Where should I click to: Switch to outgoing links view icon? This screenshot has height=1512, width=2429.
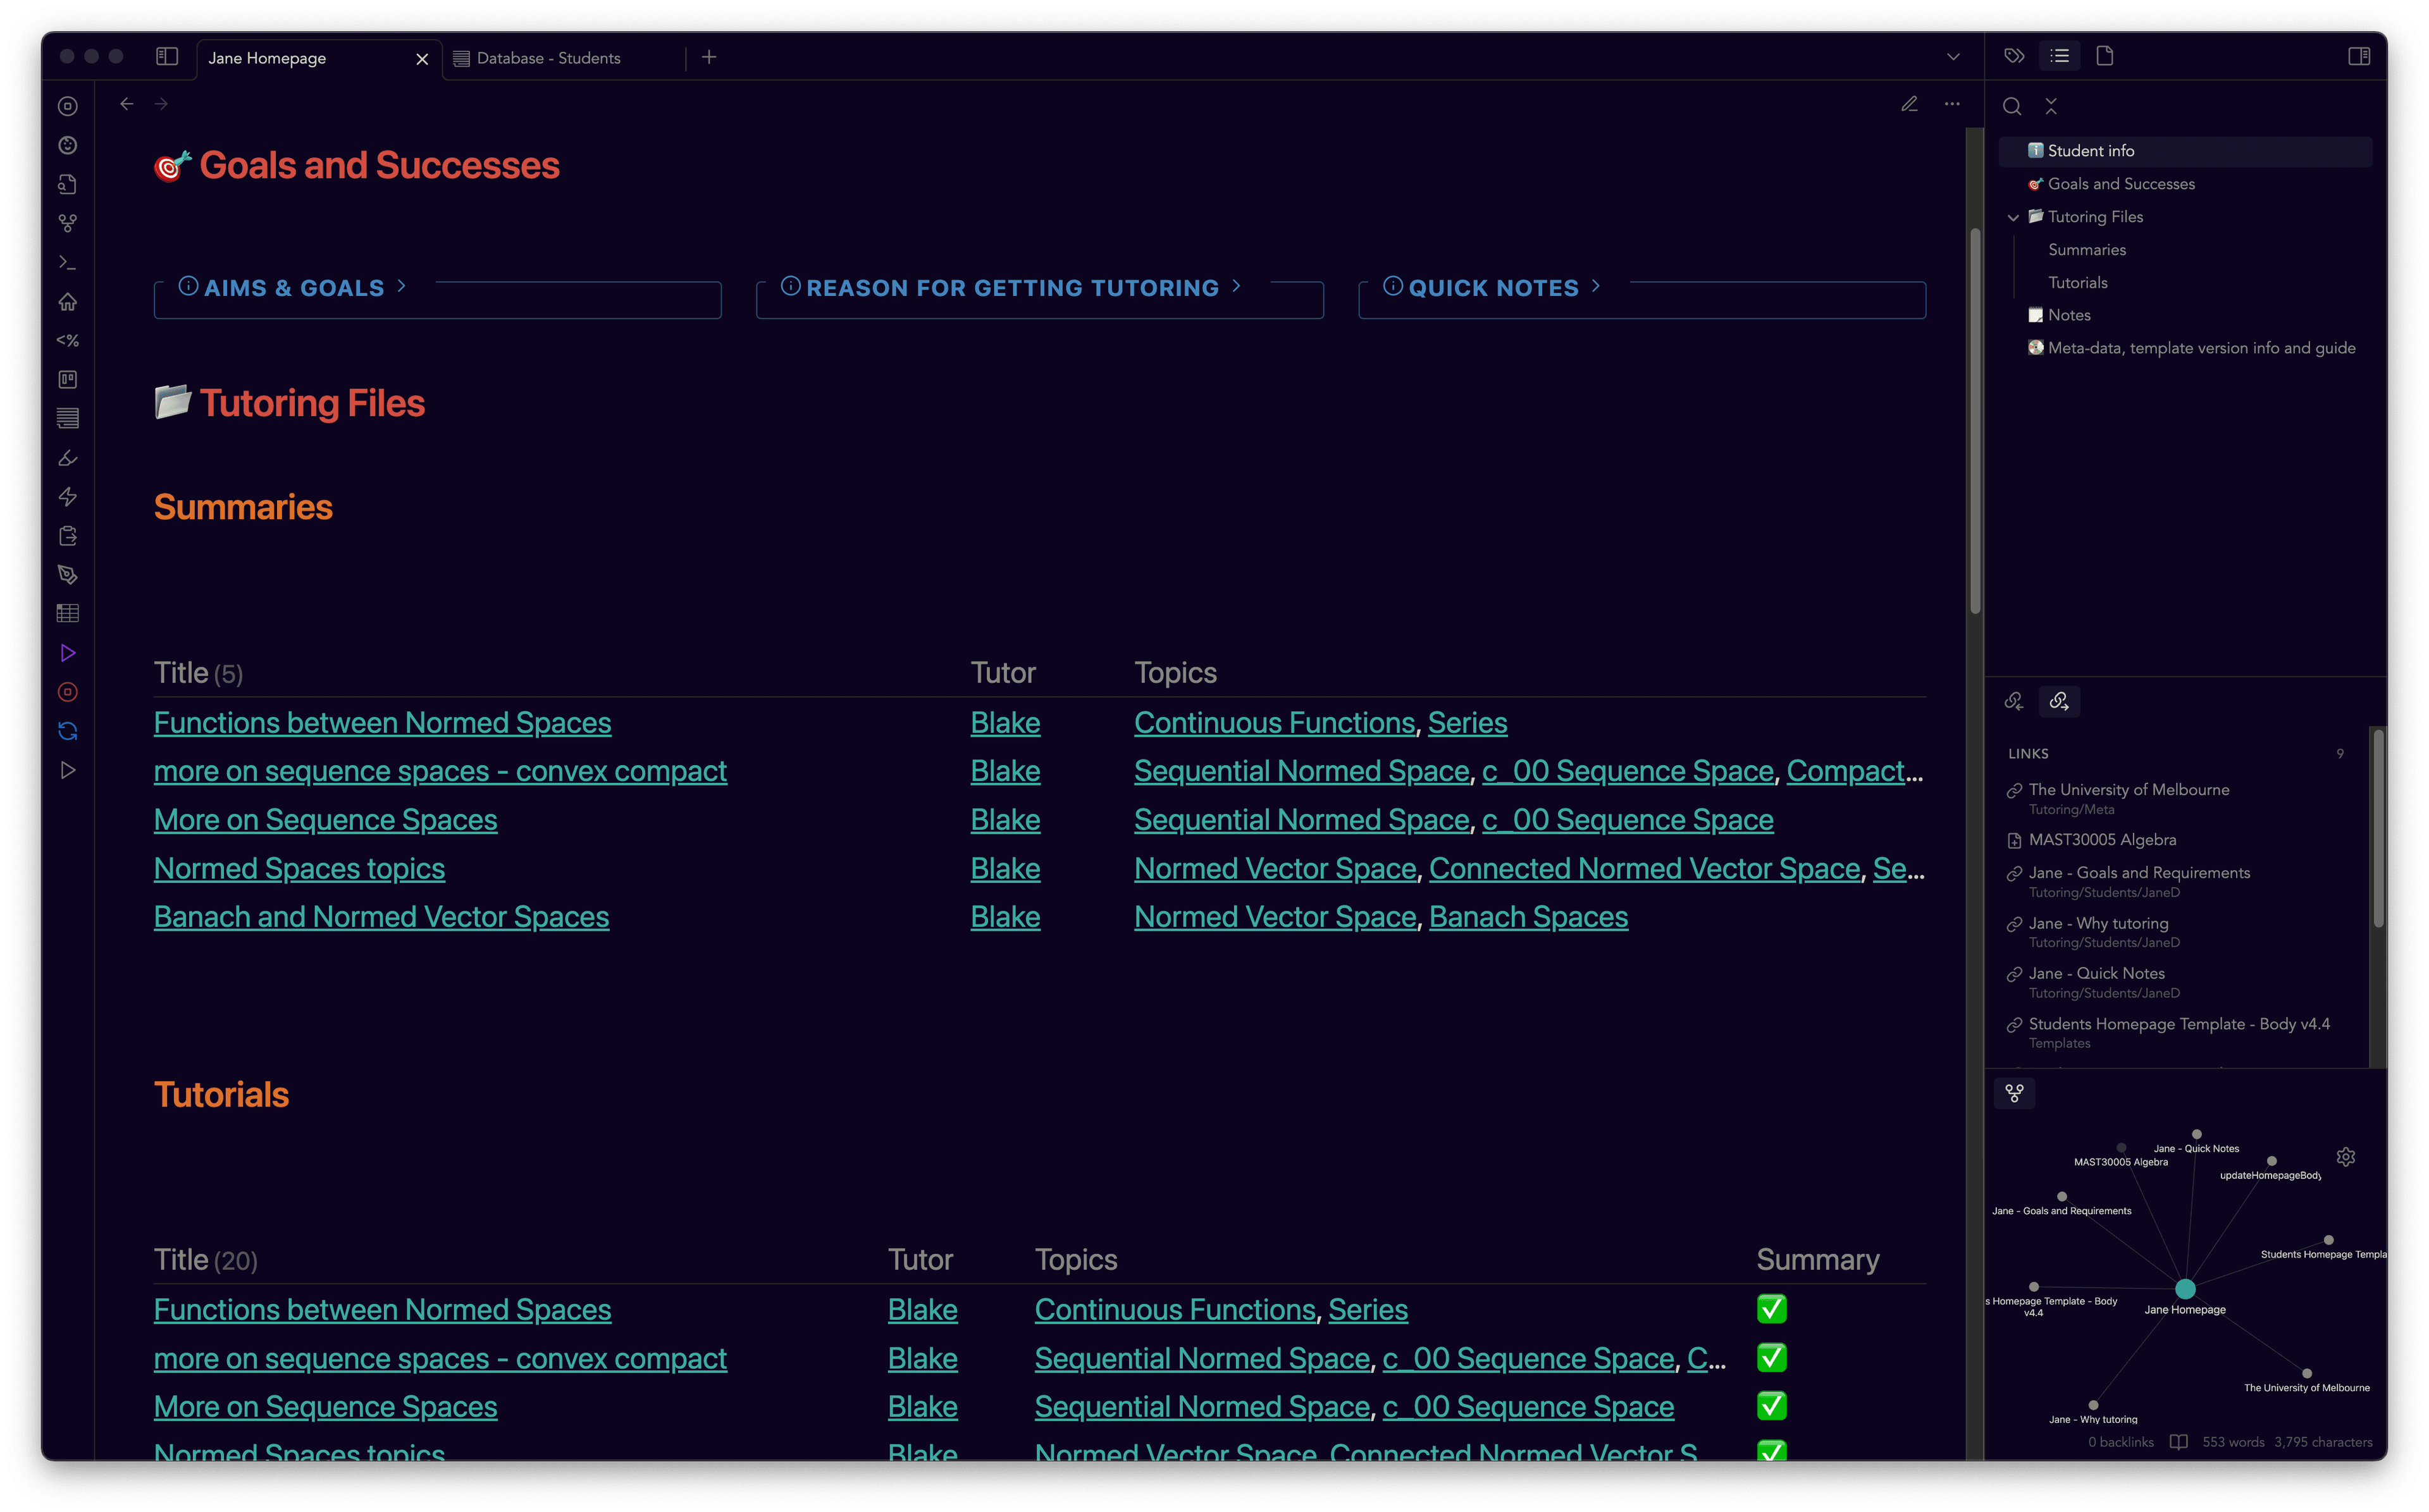[x=2059, y=701]
